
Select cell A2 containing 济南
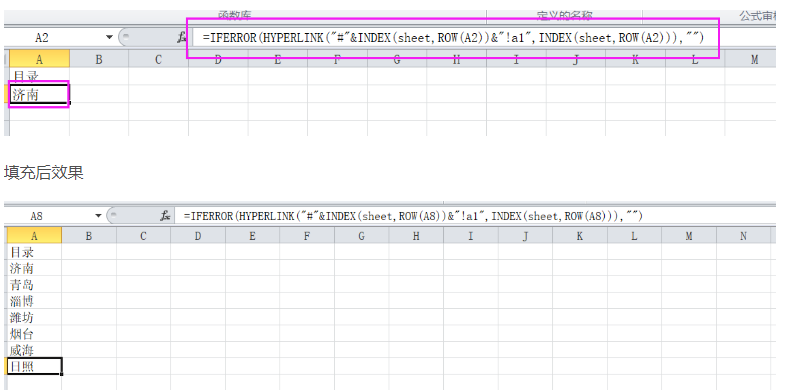[x=39, y=94]
